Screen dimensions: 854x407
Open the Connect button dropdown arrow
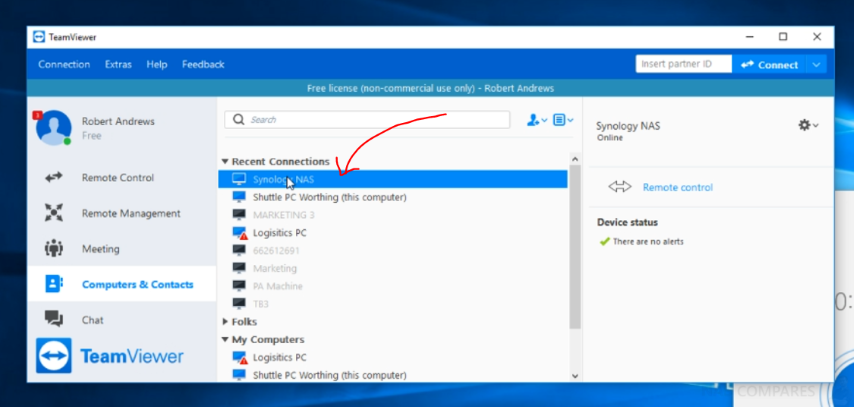(816, 64)
